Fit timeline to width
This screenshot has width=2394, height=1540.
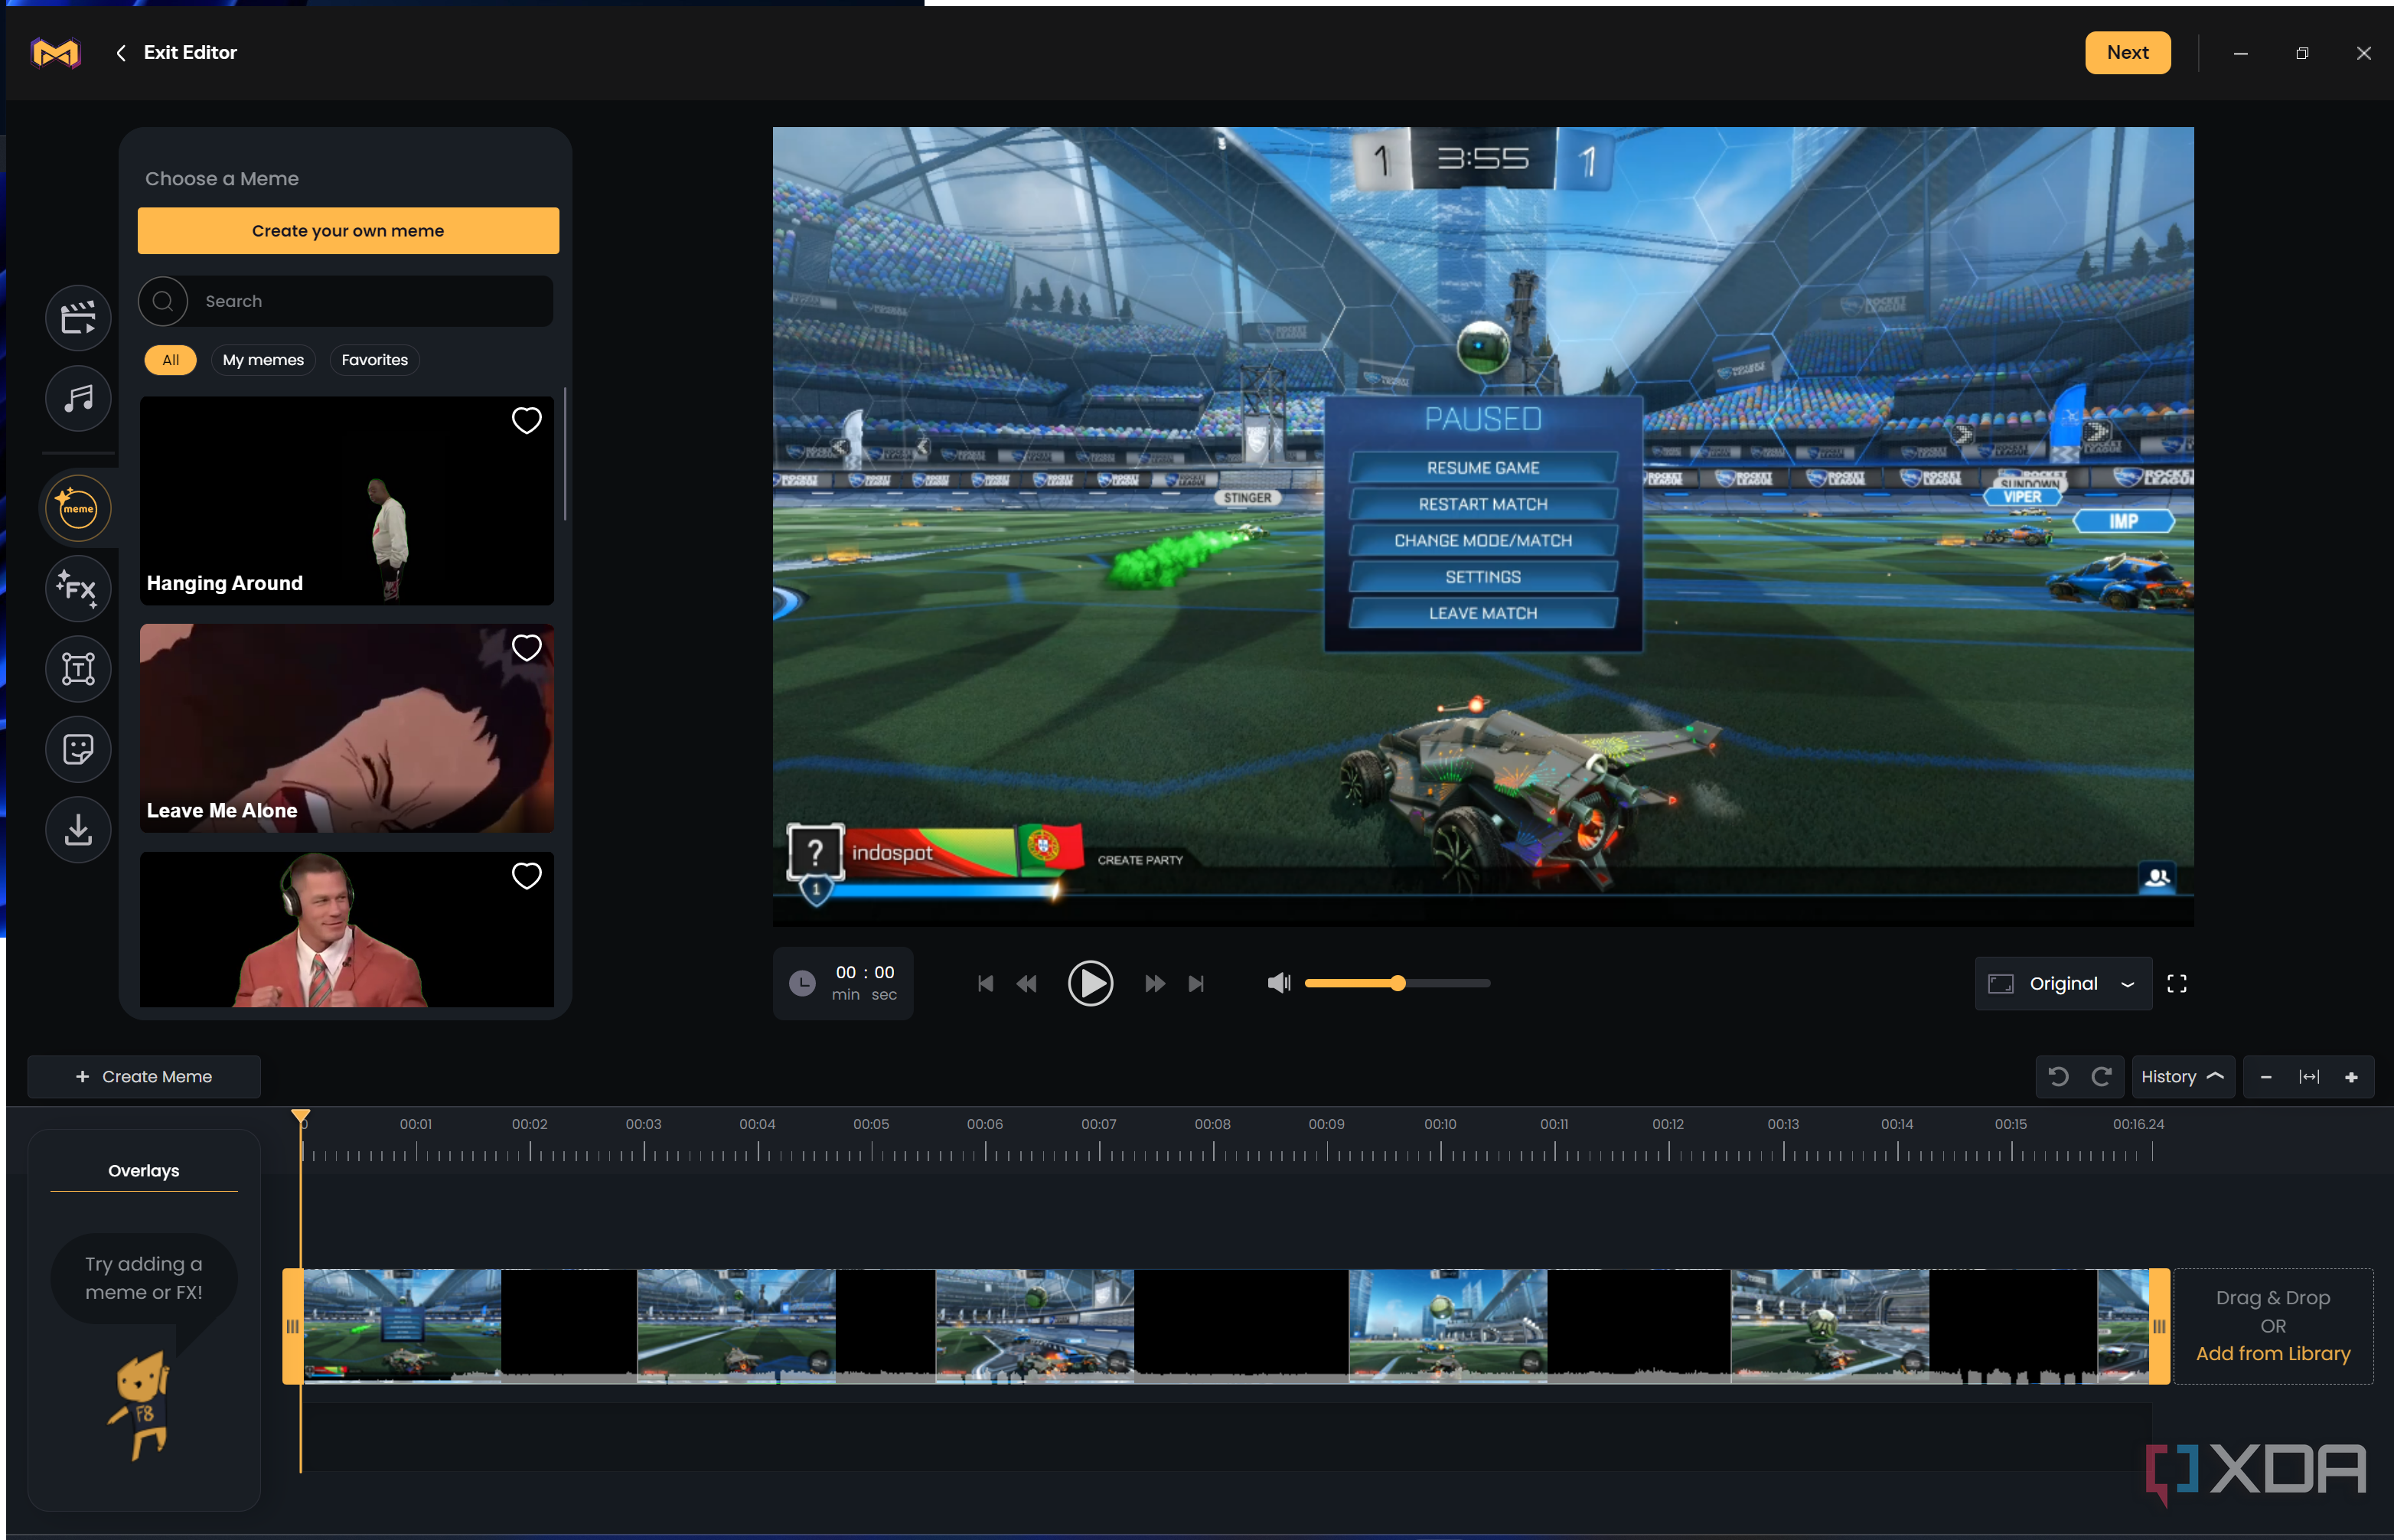tap(2309, 1077)
